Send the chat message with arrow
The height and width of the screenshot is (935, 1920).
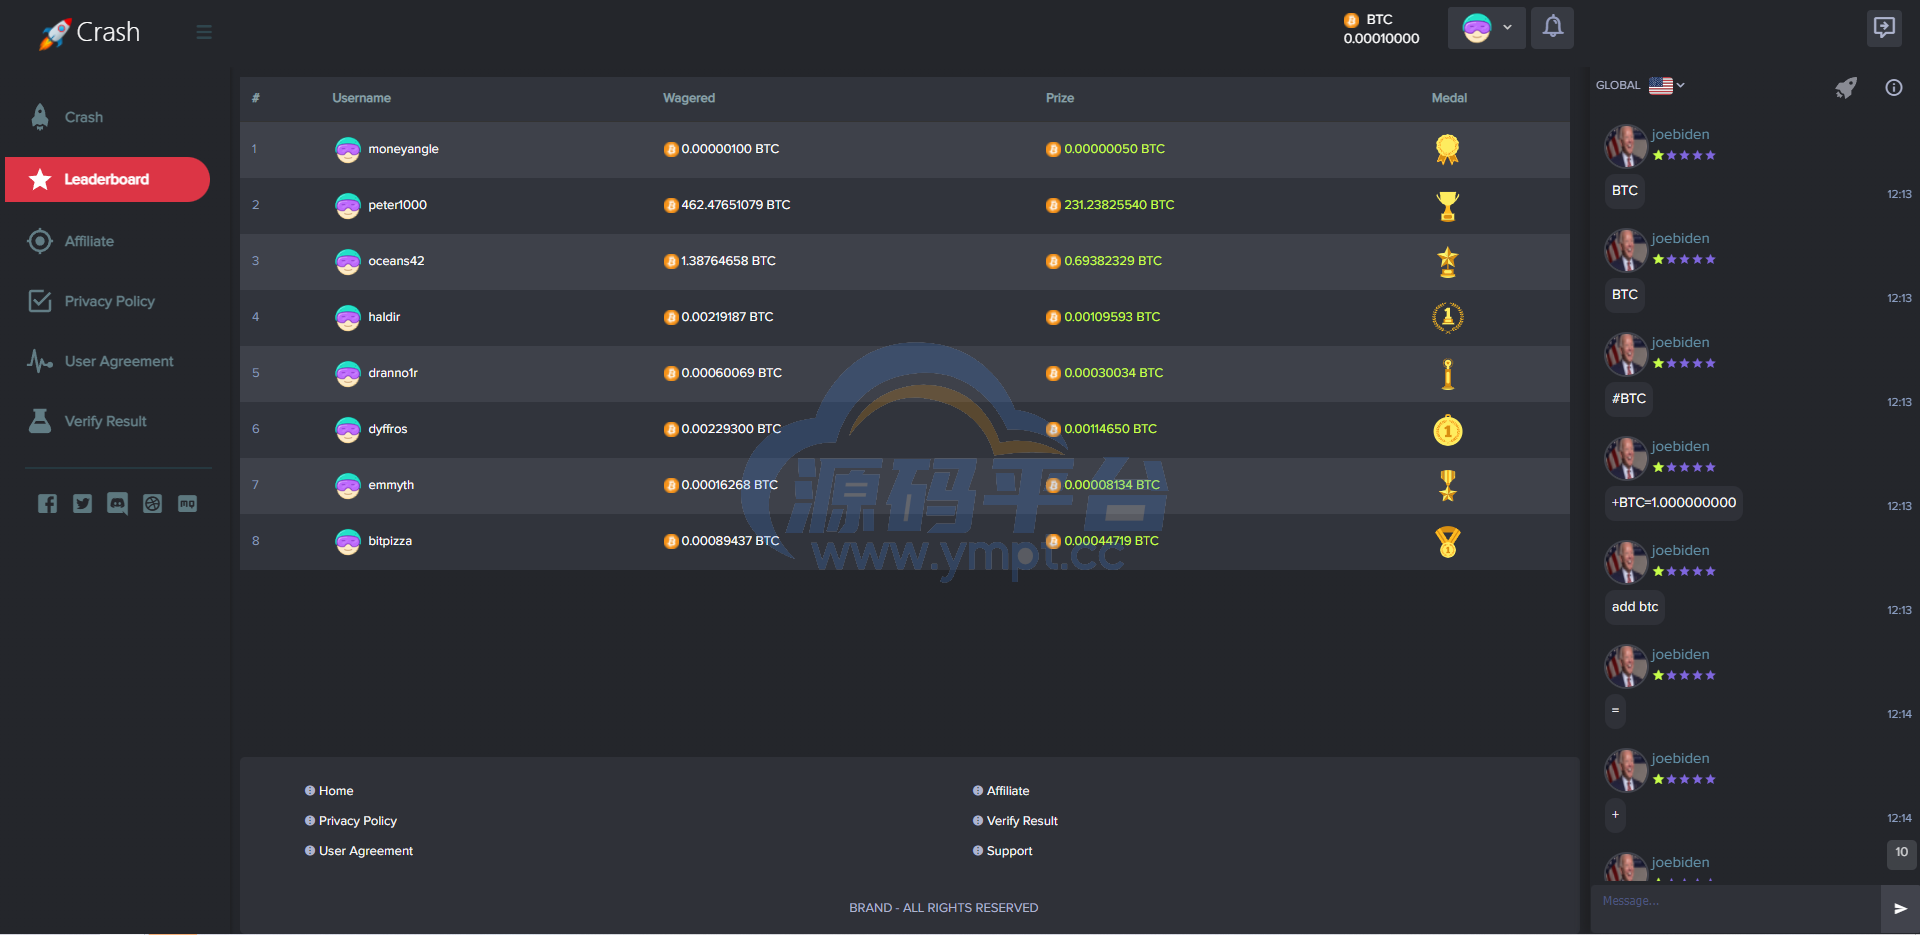point(1900,908)
